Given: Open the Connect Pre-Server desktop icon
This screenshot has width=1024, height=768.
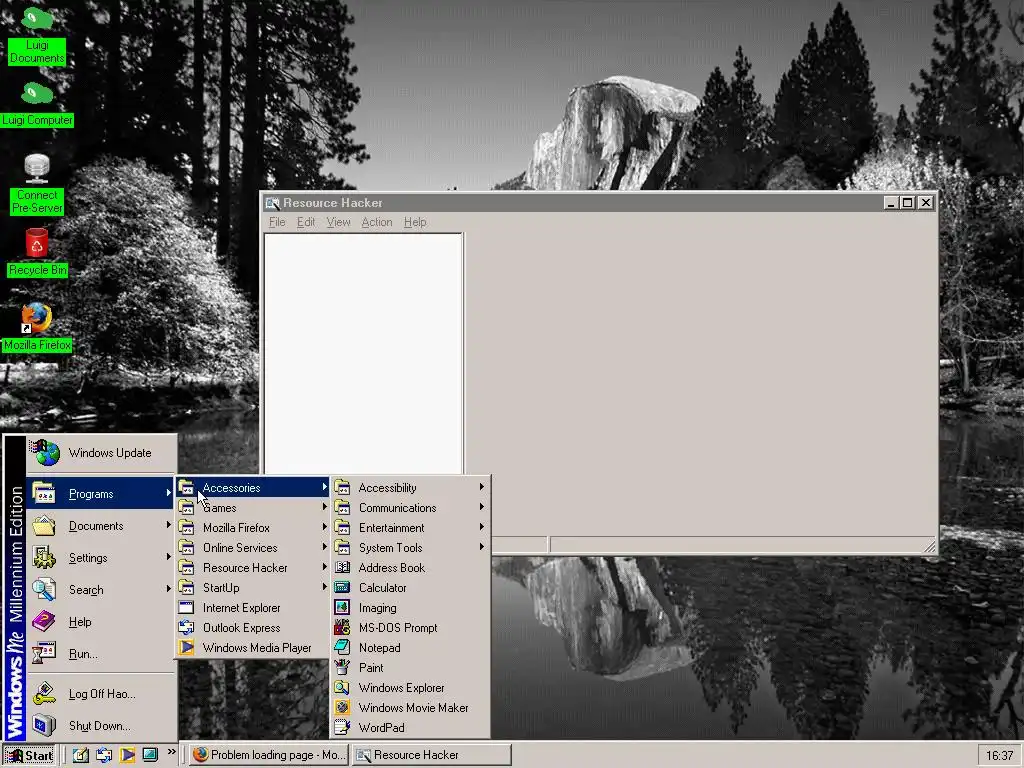Looking at the screenshot, I should click(37, 184).
